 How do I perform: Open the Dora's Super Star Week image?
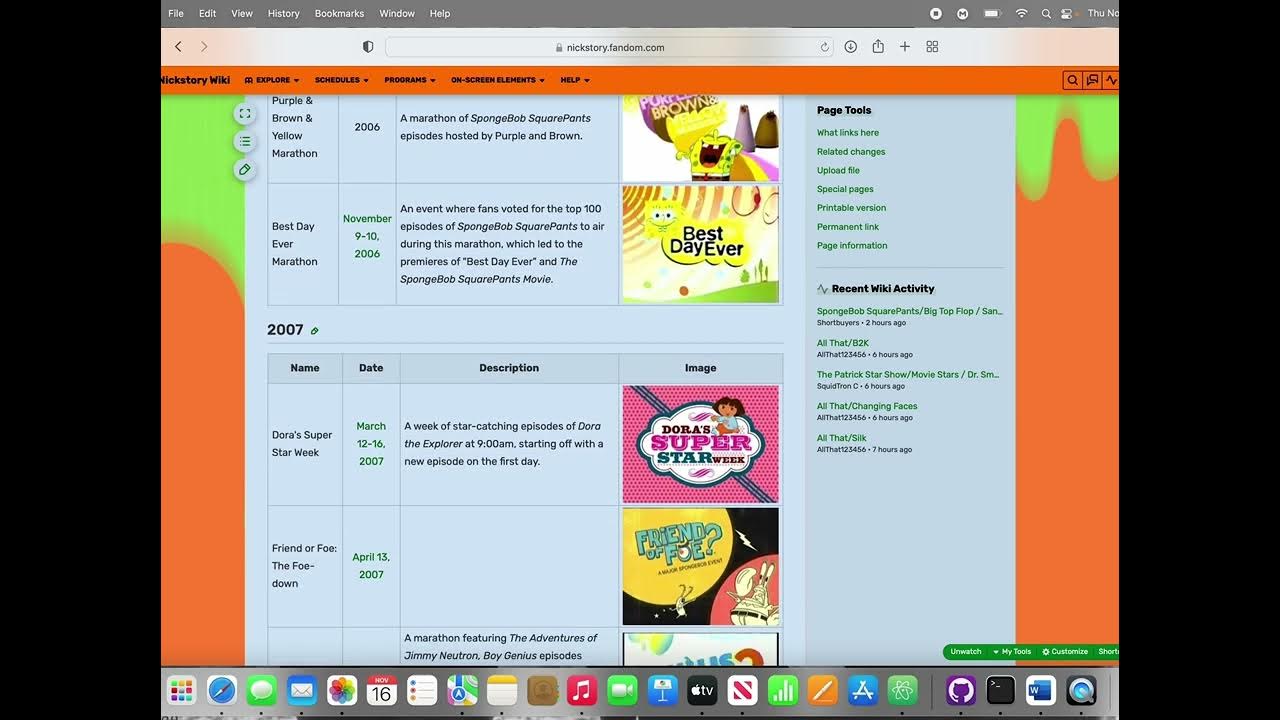point(700,444)
